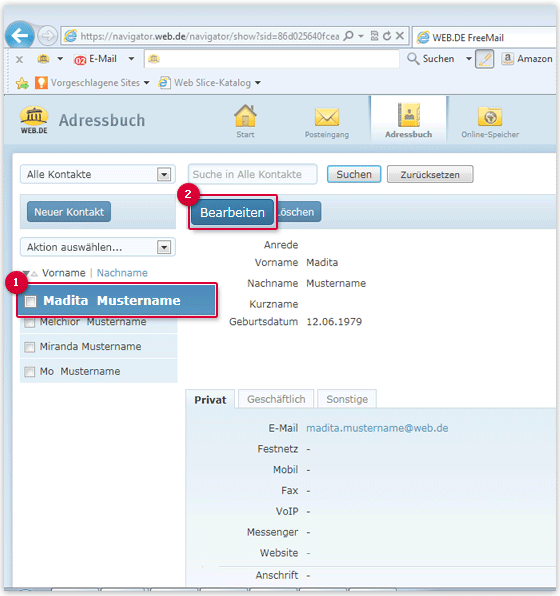Click the toolbar Suchen magnifier button
This screenshot has height=596, width=560.
click(x=430, y=59)
